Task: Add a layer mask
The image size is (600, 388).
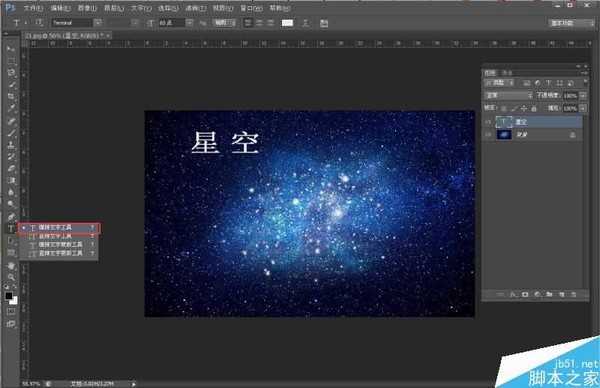Action: click(525, 294)
